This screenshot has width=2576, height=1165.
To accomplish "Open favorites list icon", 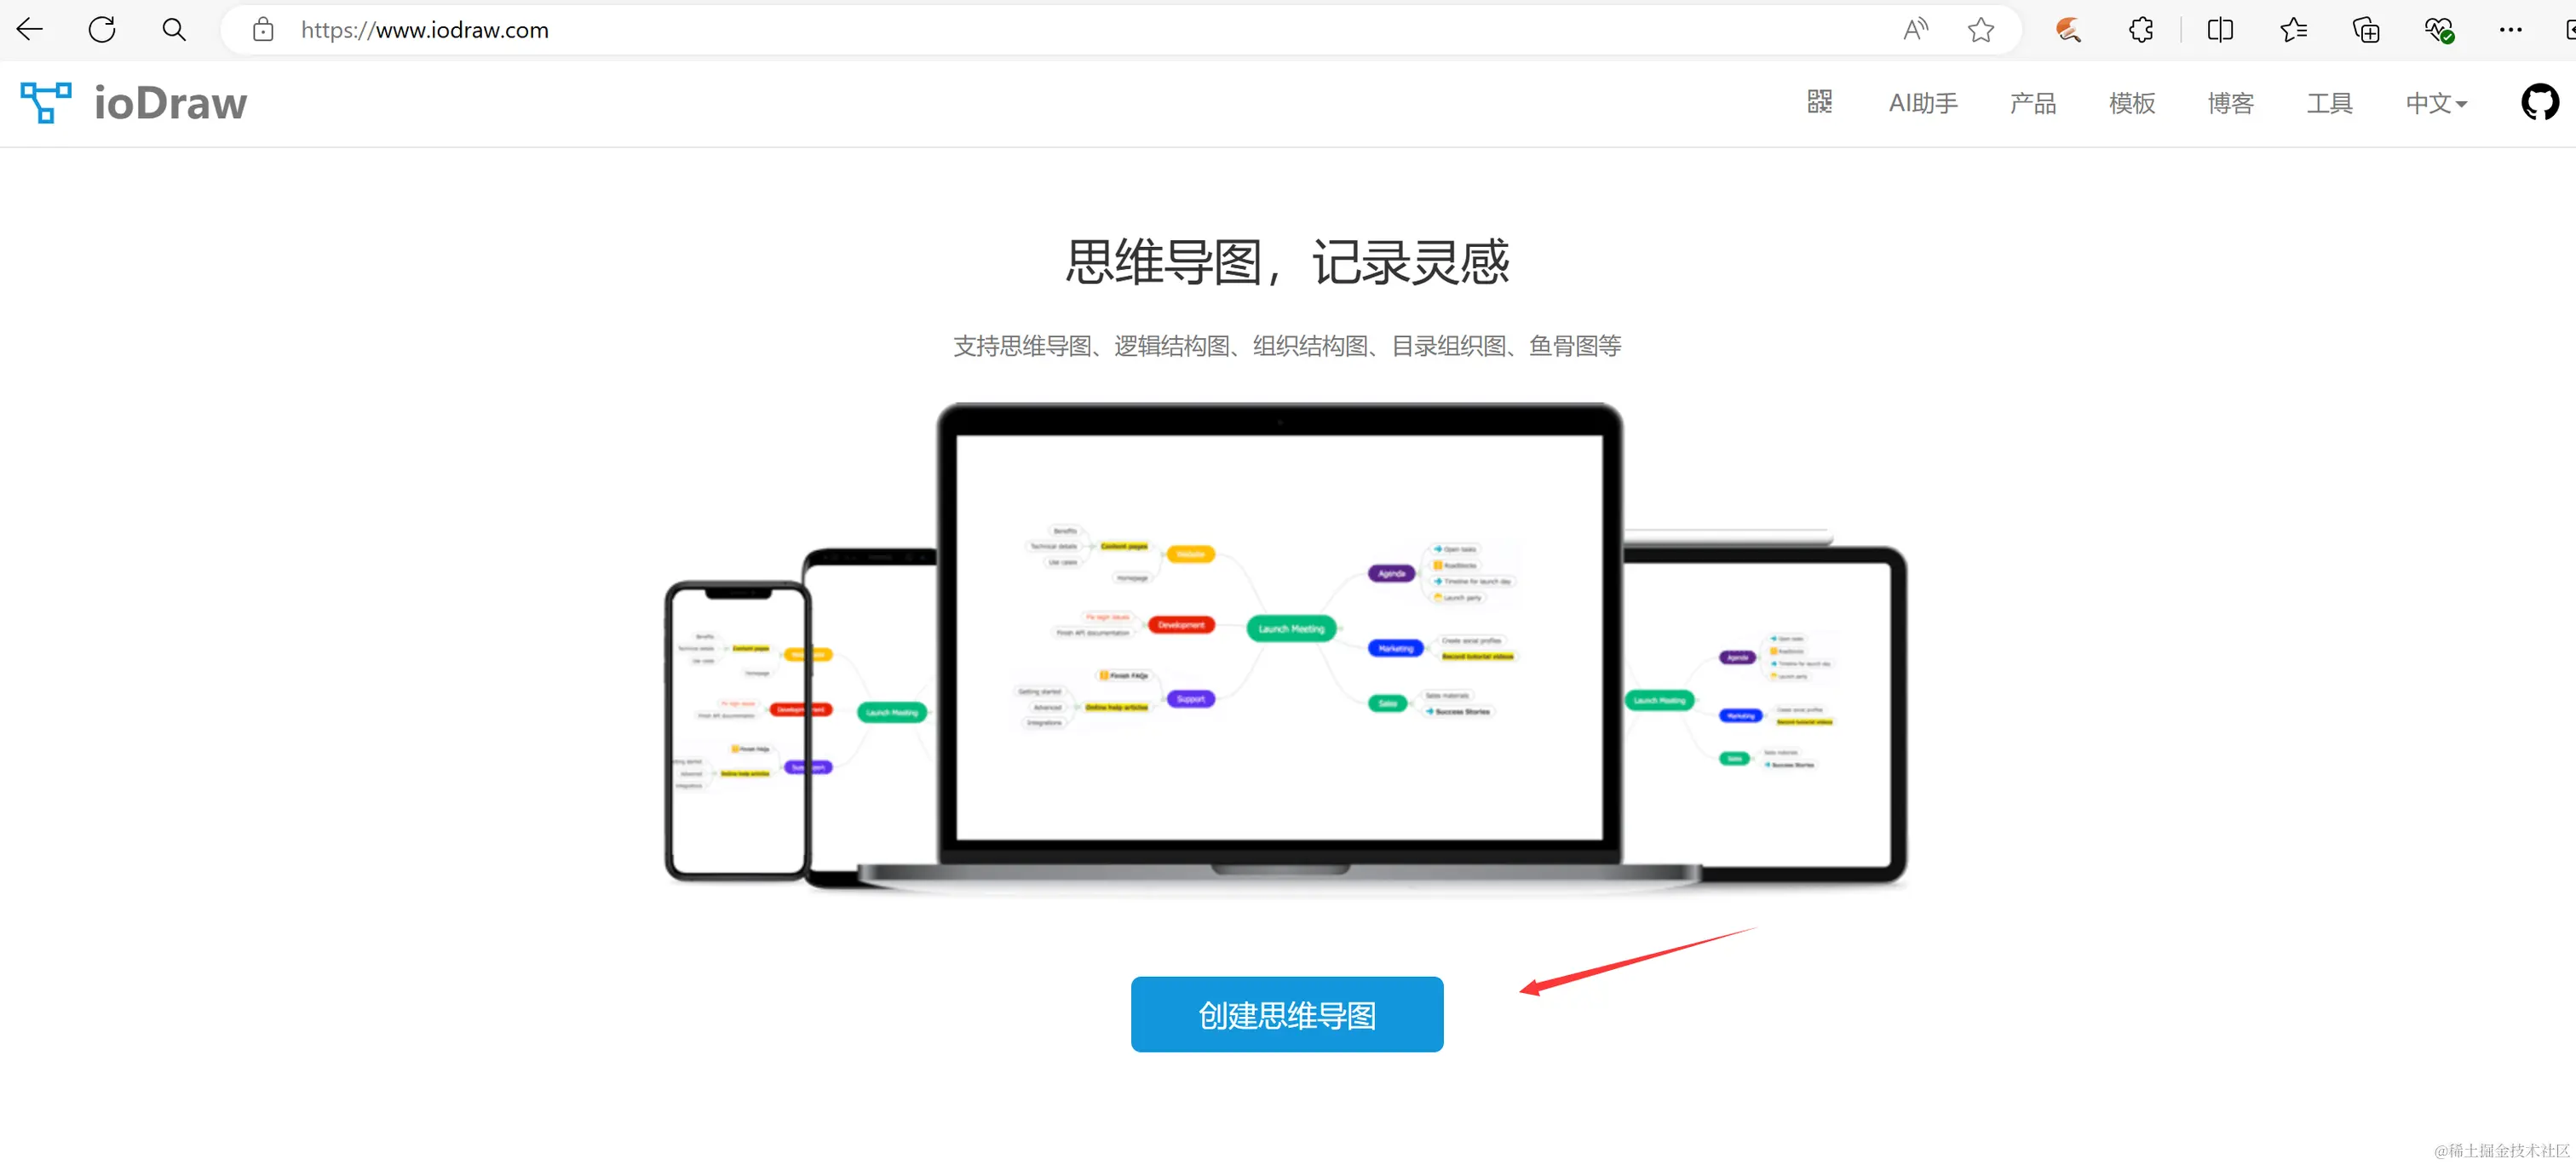I will [2293, 30].
